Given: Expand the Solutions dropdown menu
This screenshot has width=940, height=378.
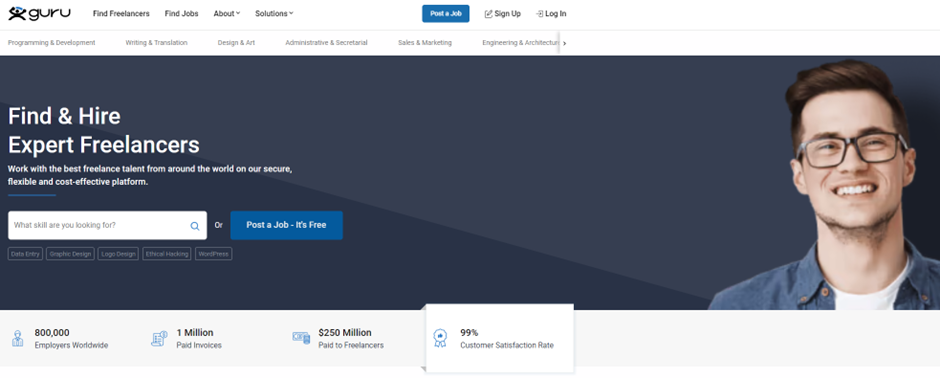Looking at the screenshot, I should [274, 14].
